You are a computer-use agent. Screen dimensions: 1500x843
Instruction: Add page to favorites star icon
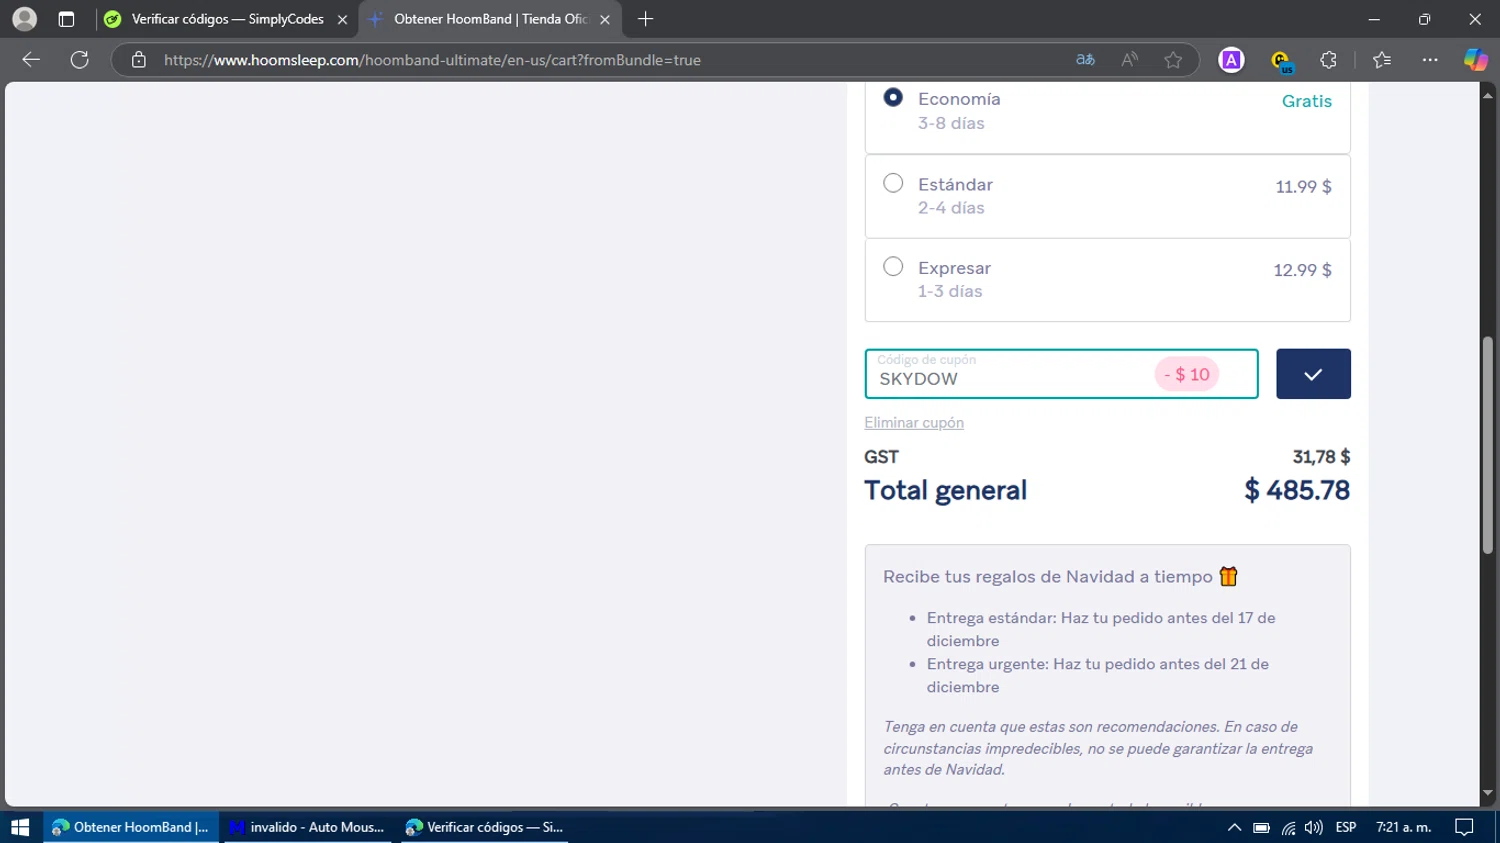click(1173, 60)
